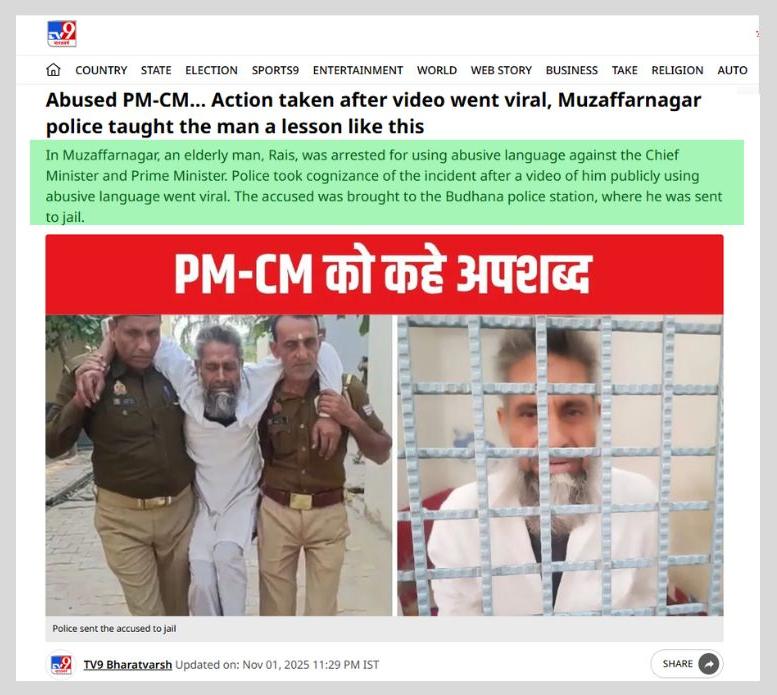The image size is (777, 695).
Task: Click the TV9 logo at top left
Action: click(62, 34)
